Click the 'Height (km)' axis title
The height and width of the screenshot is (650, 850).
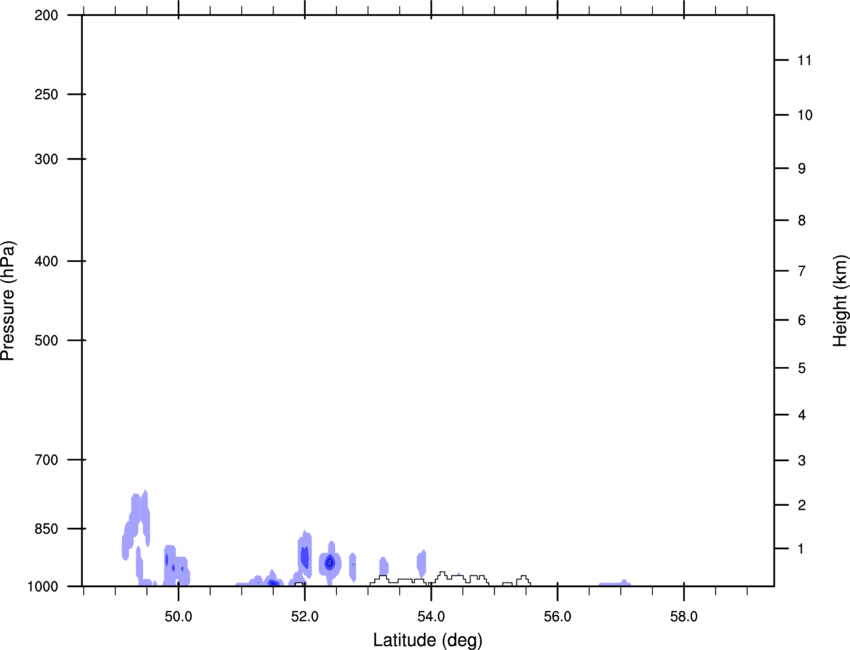tap(840, 301)
